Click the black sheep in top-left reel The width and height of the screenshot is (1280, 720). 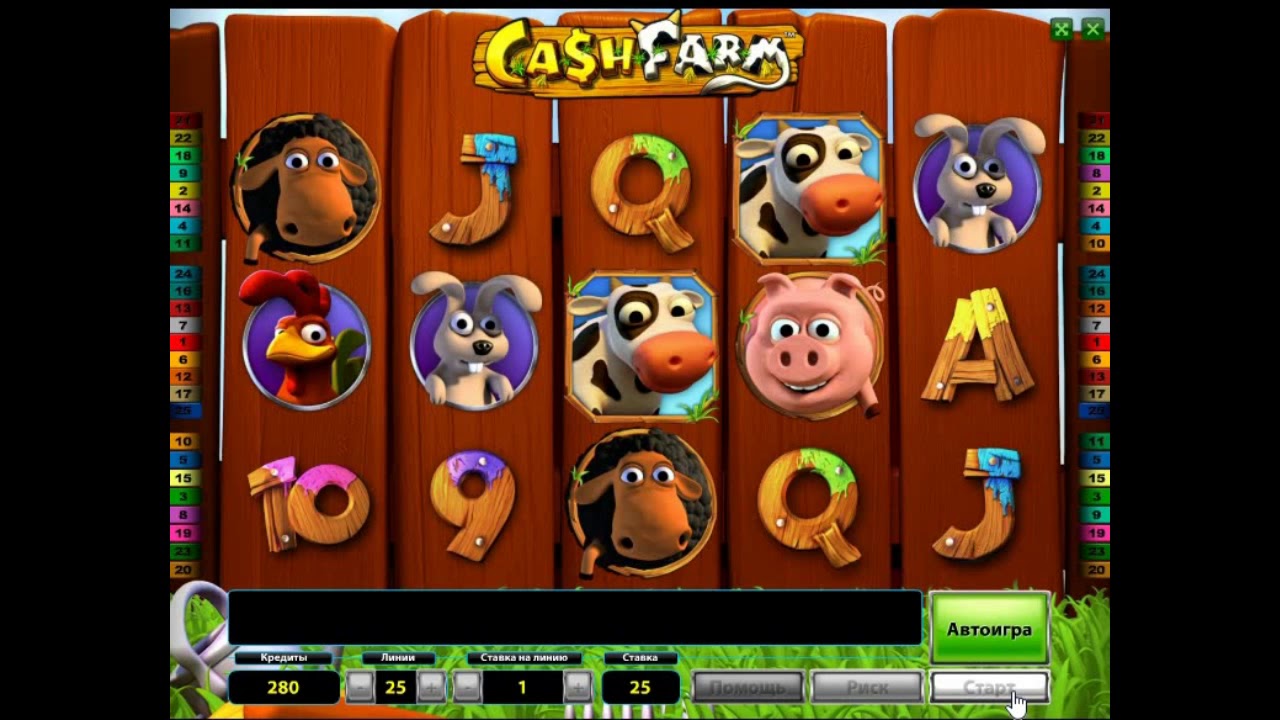click(306, 188)
